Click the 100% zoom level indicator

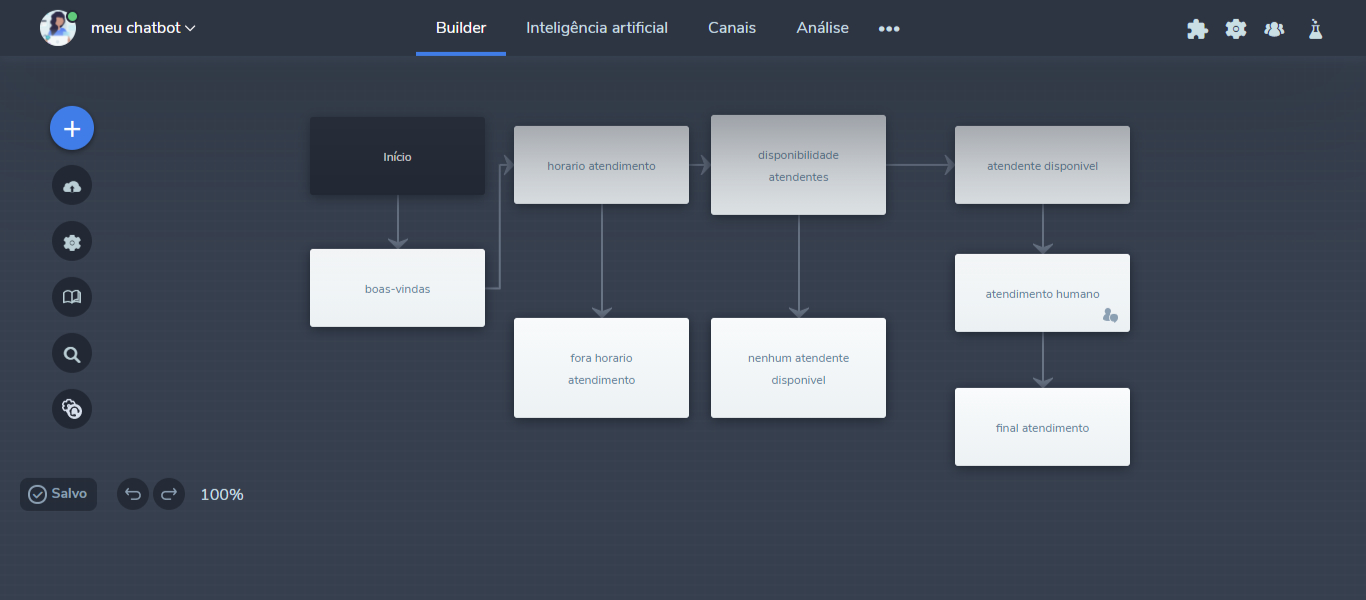[222, 495]
